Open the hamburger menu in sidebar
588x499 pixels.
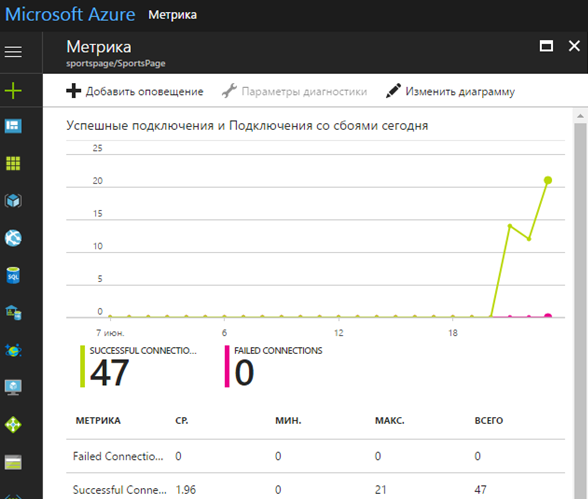[13, 52]
